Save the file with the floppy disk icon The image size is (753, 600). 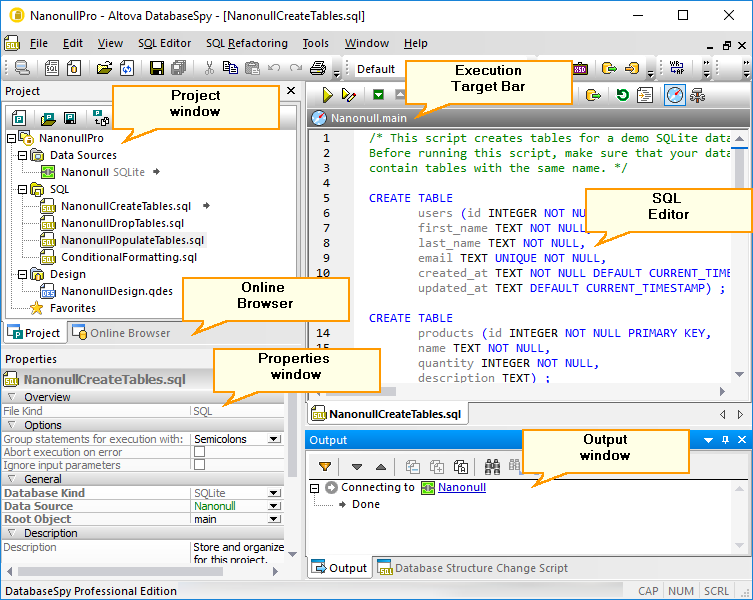pos(157,68)
